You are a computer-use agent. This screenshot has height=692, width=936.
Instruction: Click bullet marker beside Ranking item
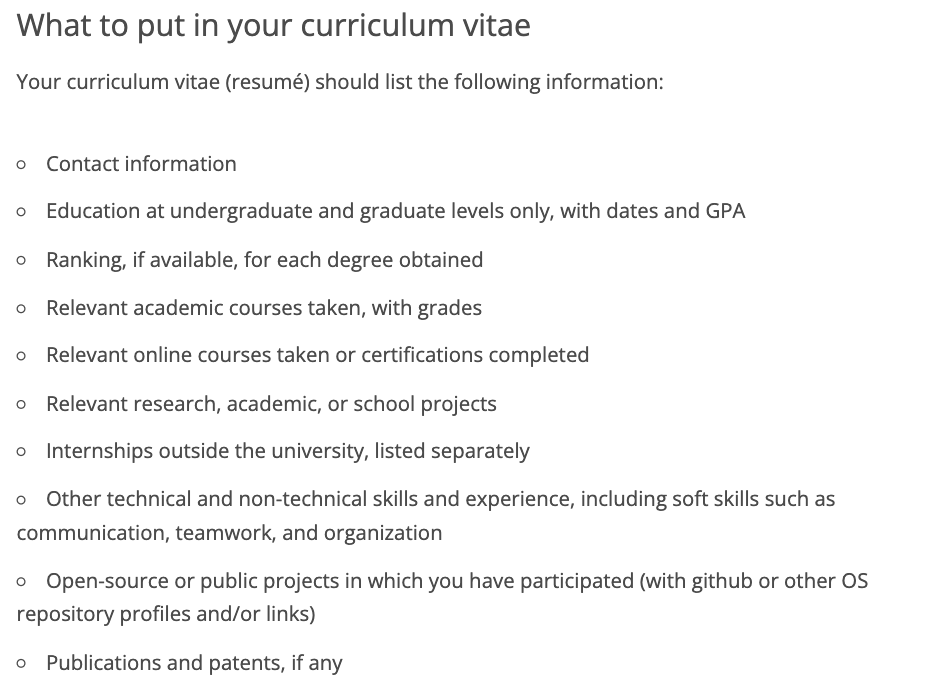(x=21, y=261)
